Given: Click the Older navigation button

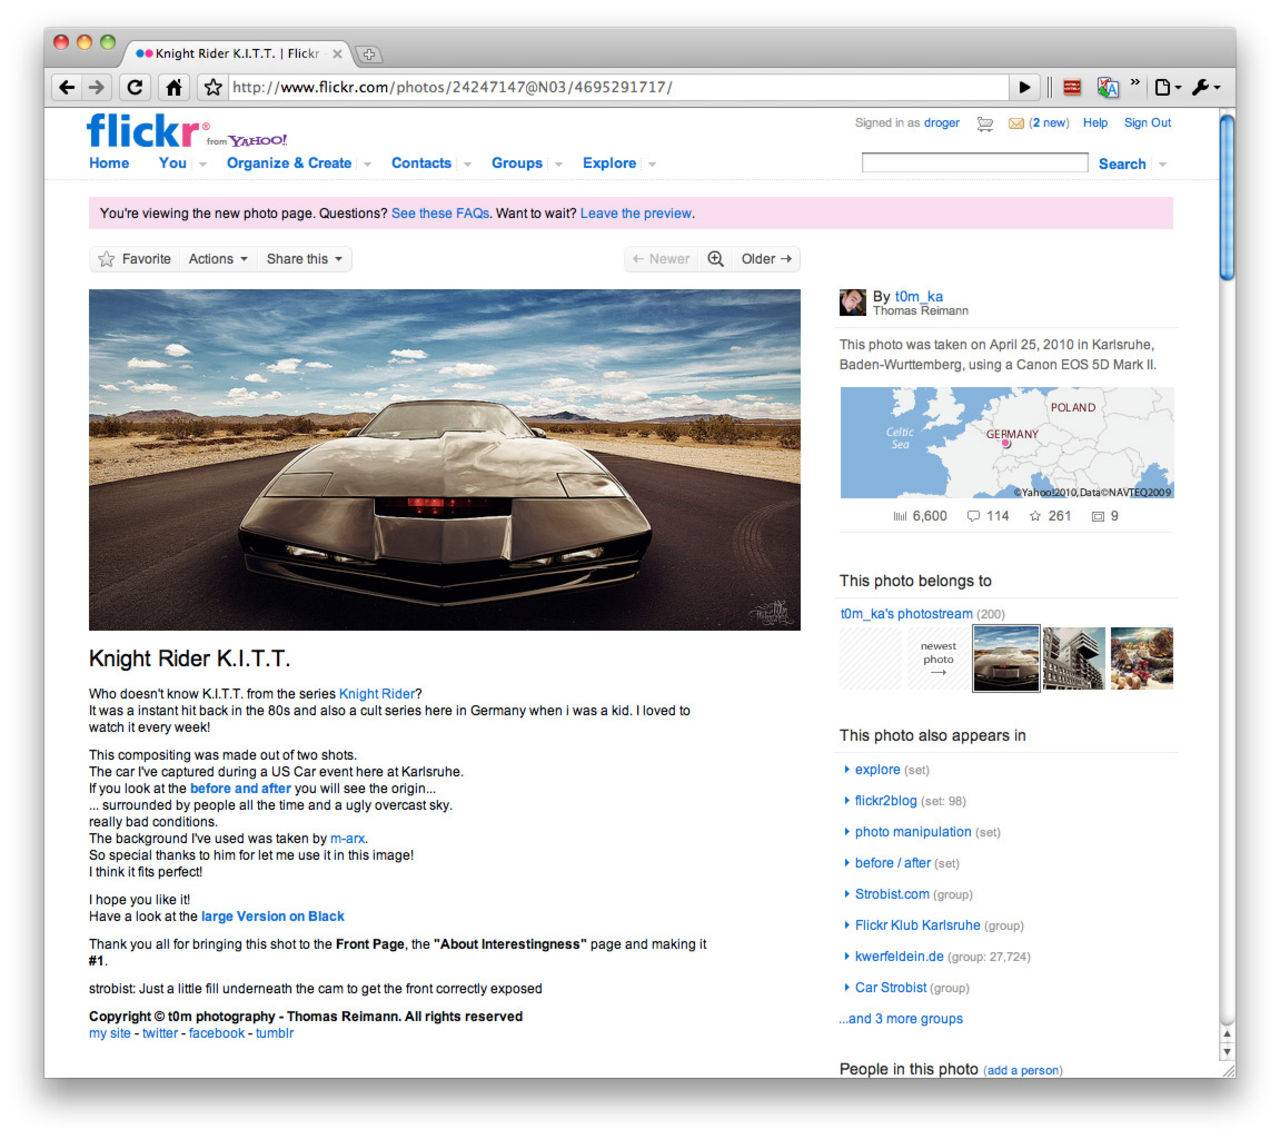Looking at the screenshot, I should tap(765, 258).
